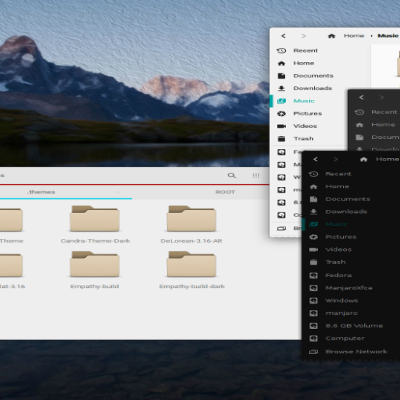
Task: Click the Fedora drive icon in dark sidebar
Action: (313, 275)
